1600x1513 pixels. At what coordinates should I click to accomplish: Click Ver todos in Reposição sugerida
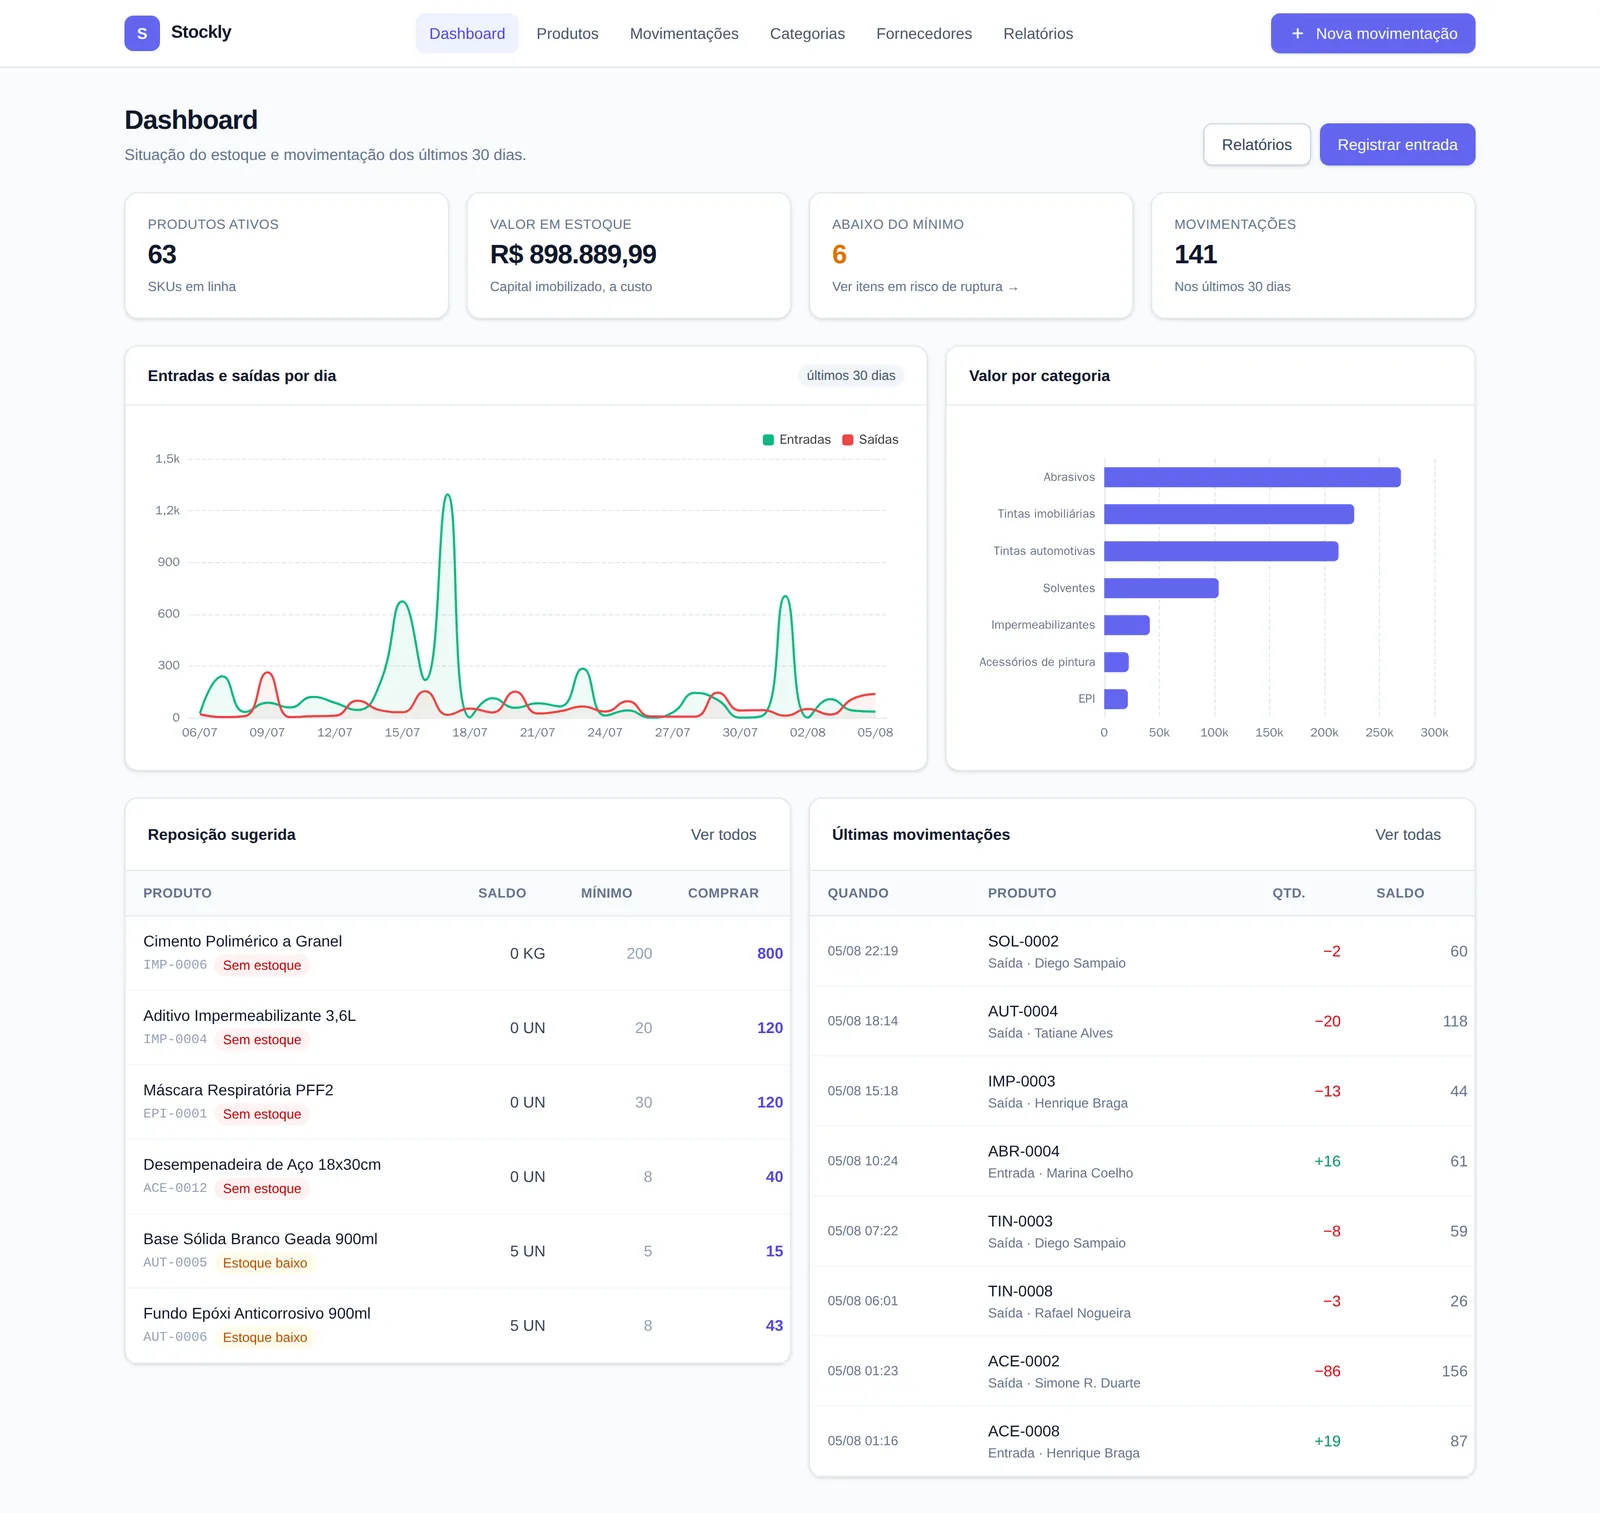pyautogui.click(x=723, y=835)
